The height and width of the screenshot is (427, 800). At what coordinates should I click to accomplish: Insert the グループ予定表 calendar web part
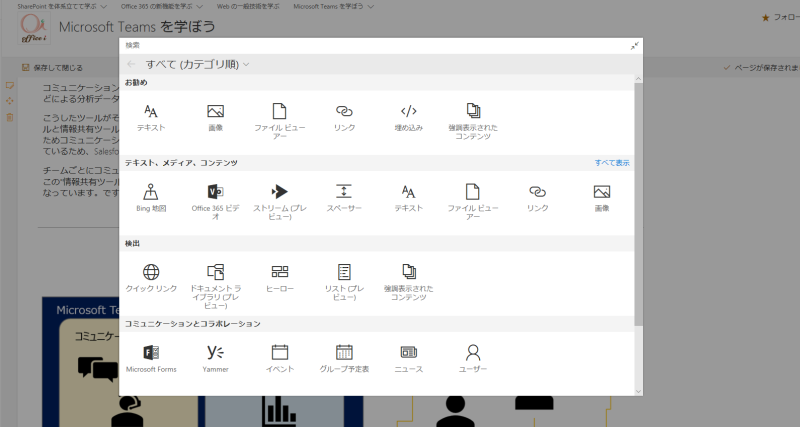click(344, 359)
